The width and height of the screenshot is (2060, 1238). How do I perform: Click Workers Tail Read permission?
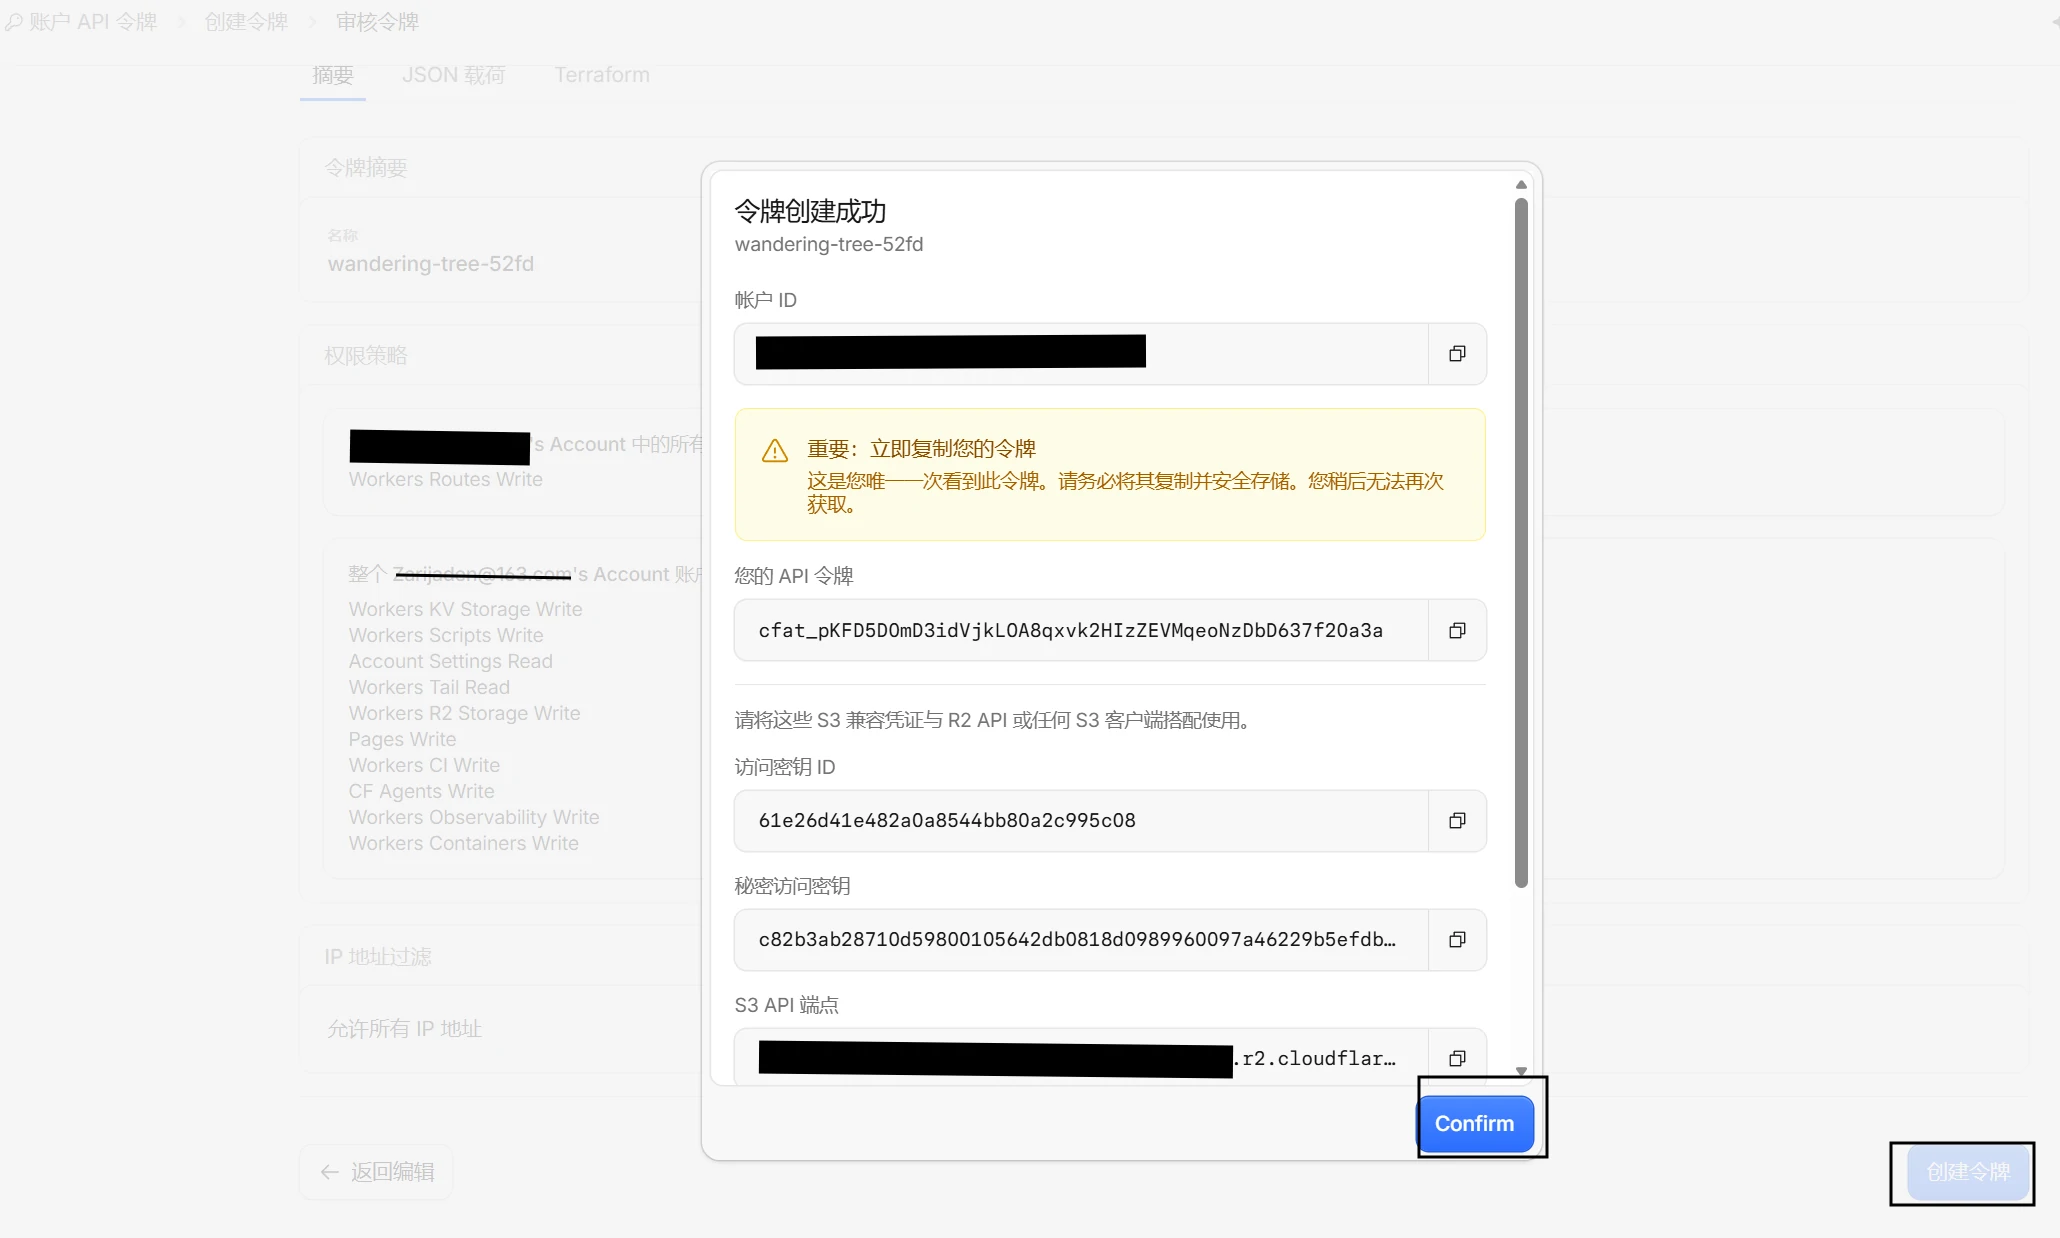429,687
